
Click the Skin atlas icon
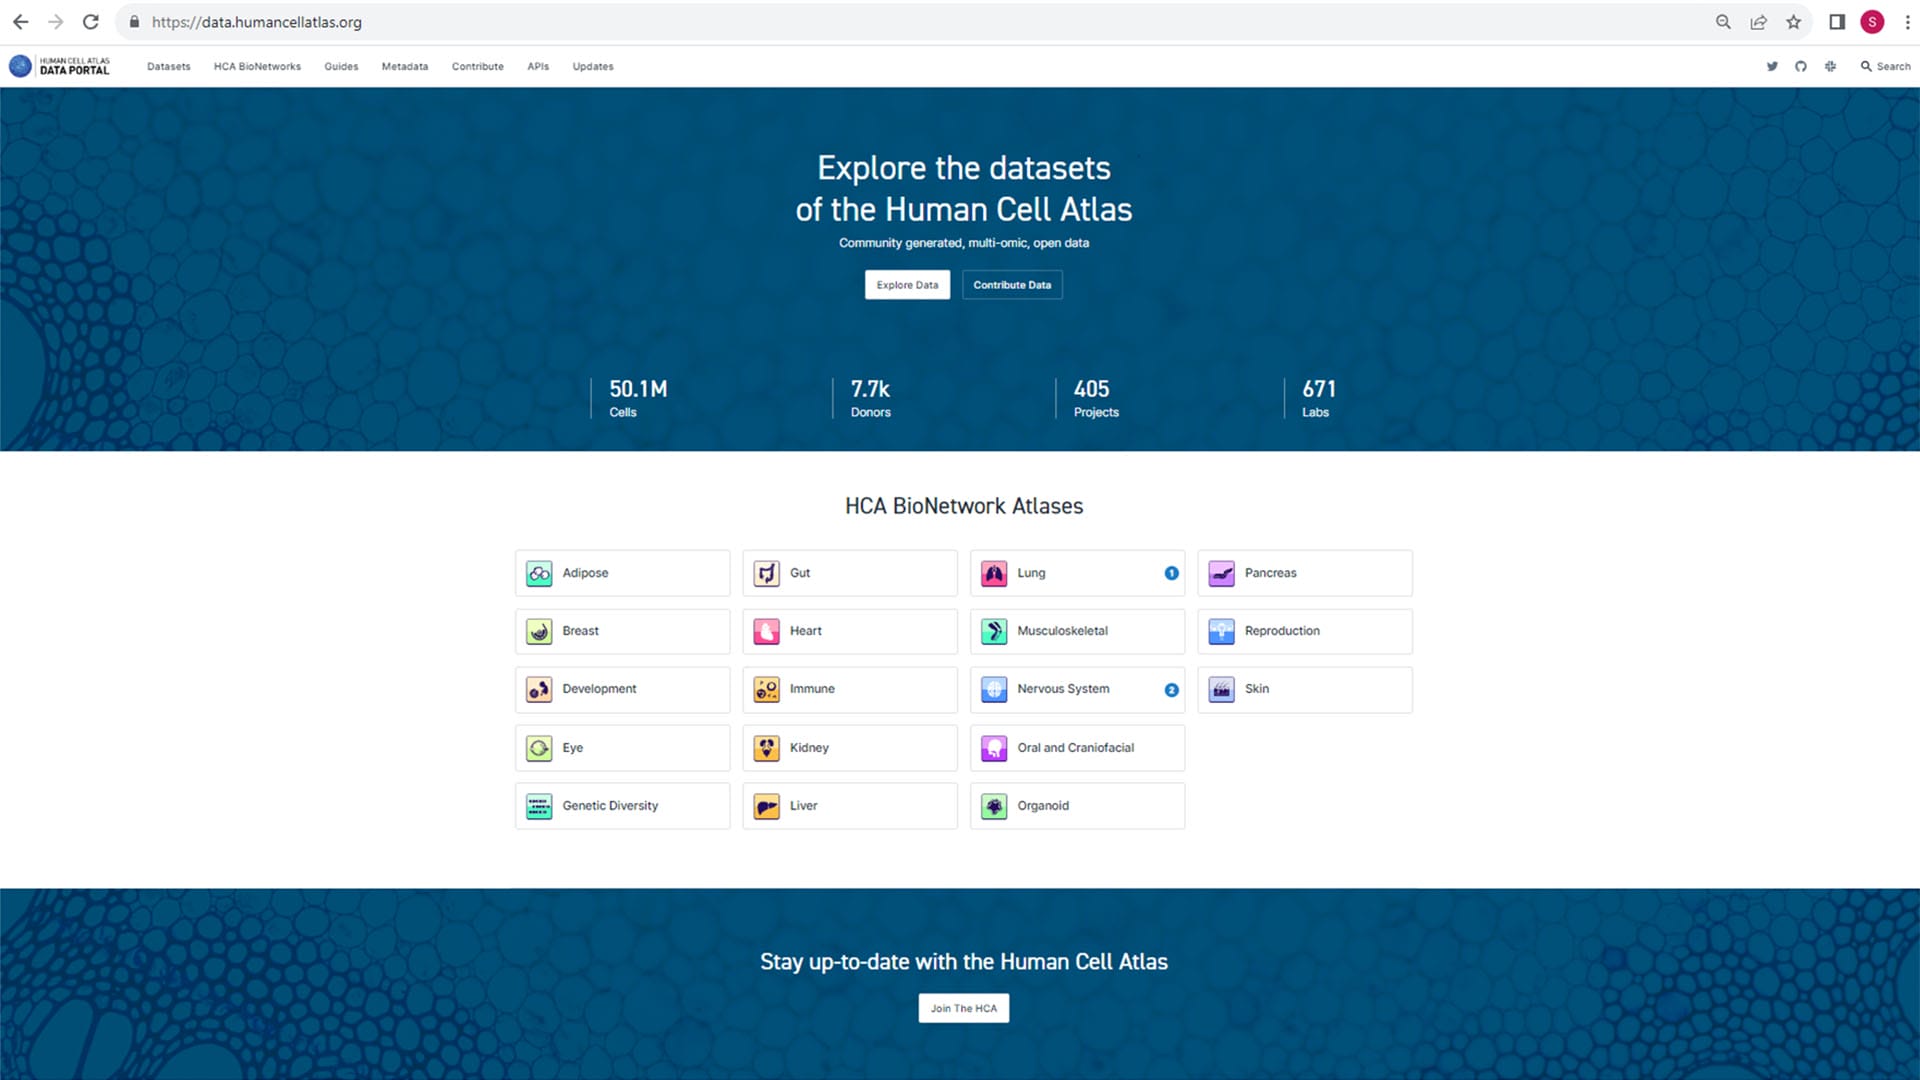pyautogui.click(x=1222, y=690)
